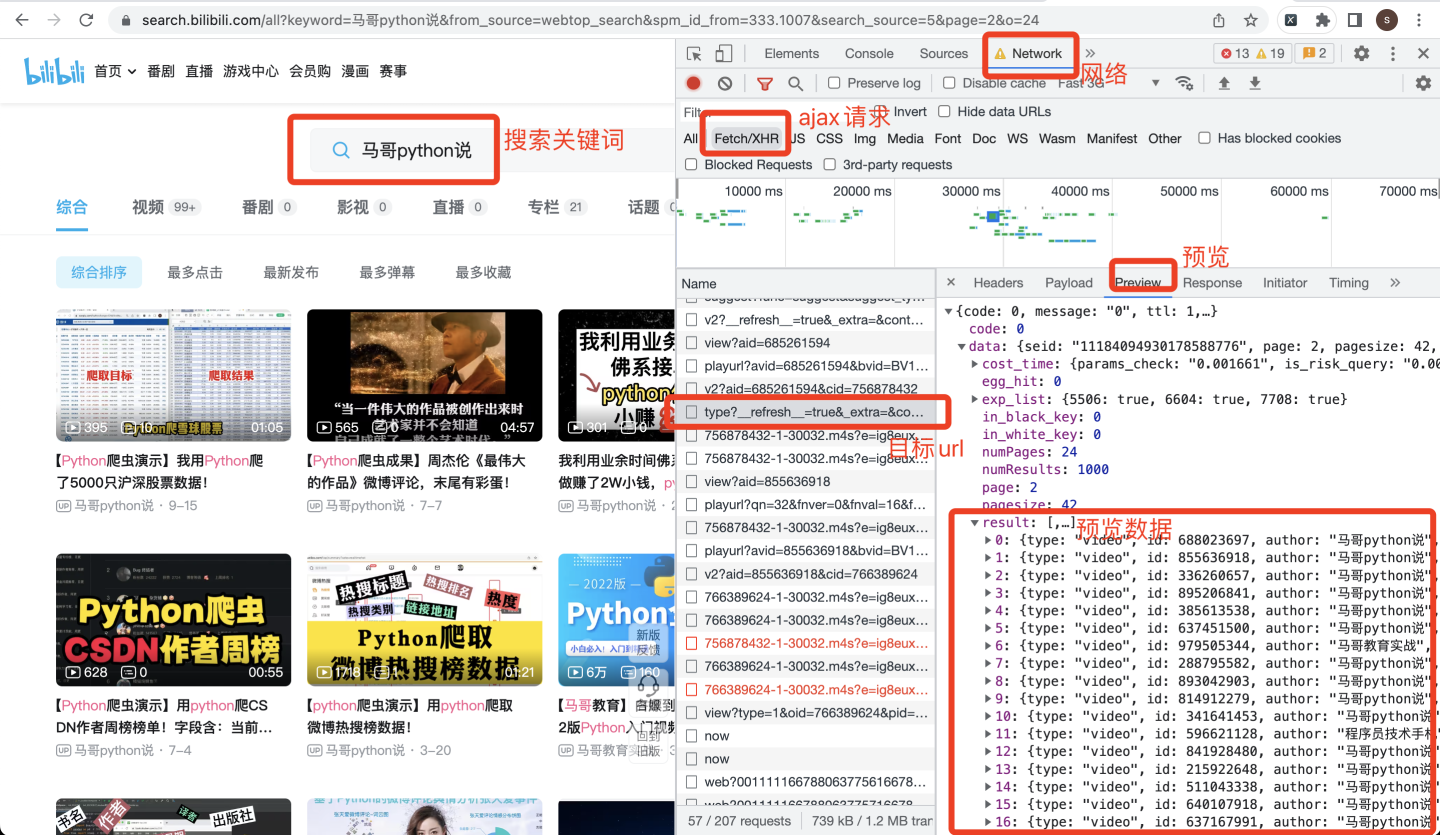Toggle the device toolbar icon
Screen dimensions: 1440x835
pos(723,54)
